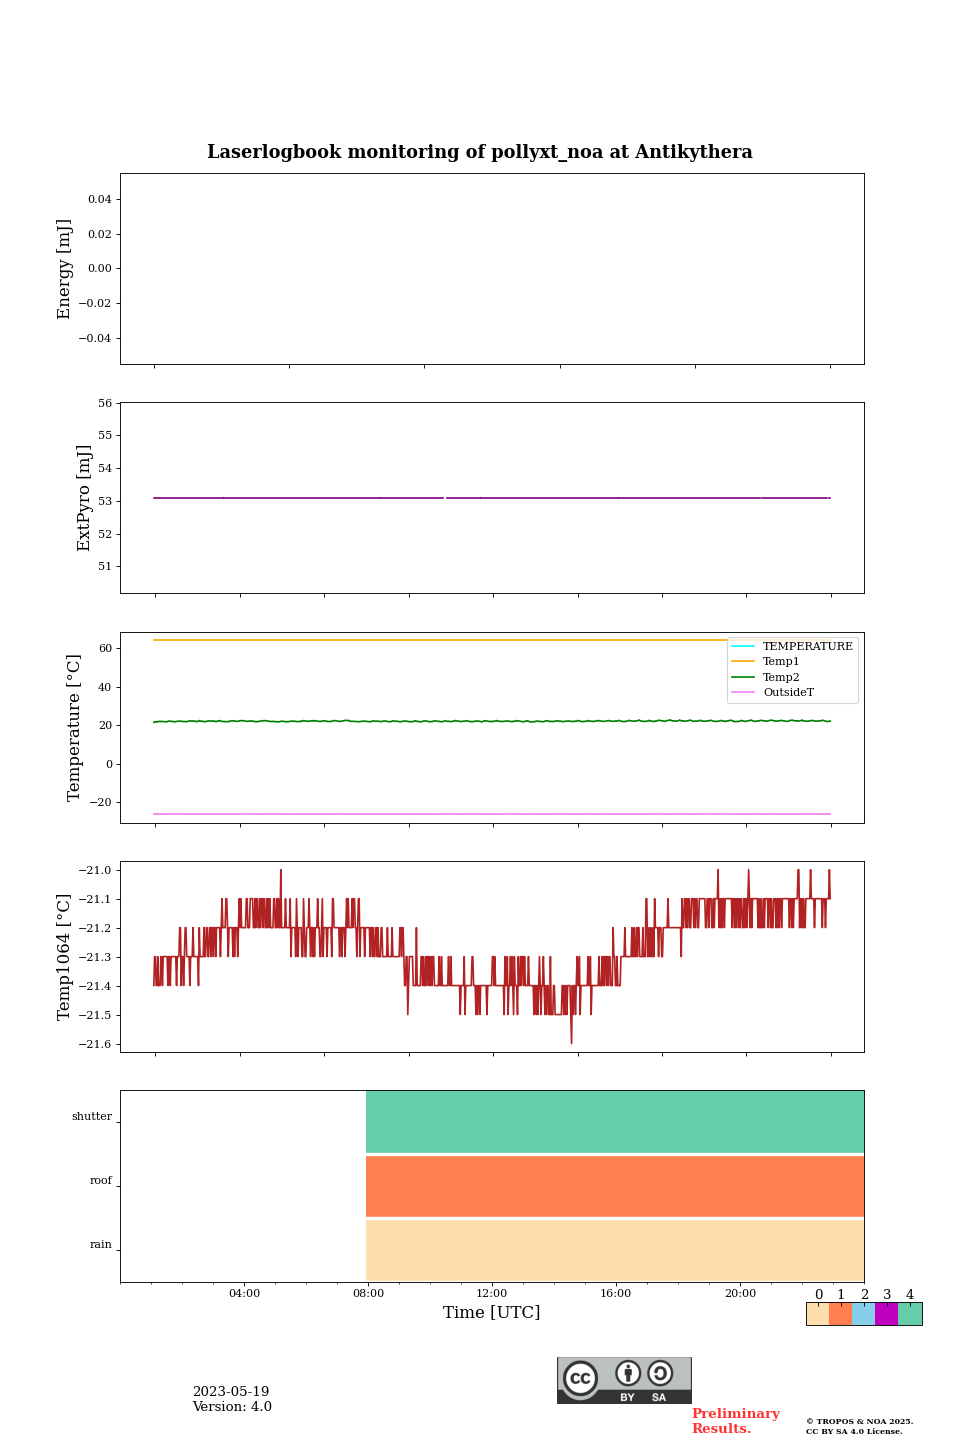Click green swatch 4 in status legend
Image resolution: width=960 pixels, height=1440 pixels.
(x=910, y=1314)
